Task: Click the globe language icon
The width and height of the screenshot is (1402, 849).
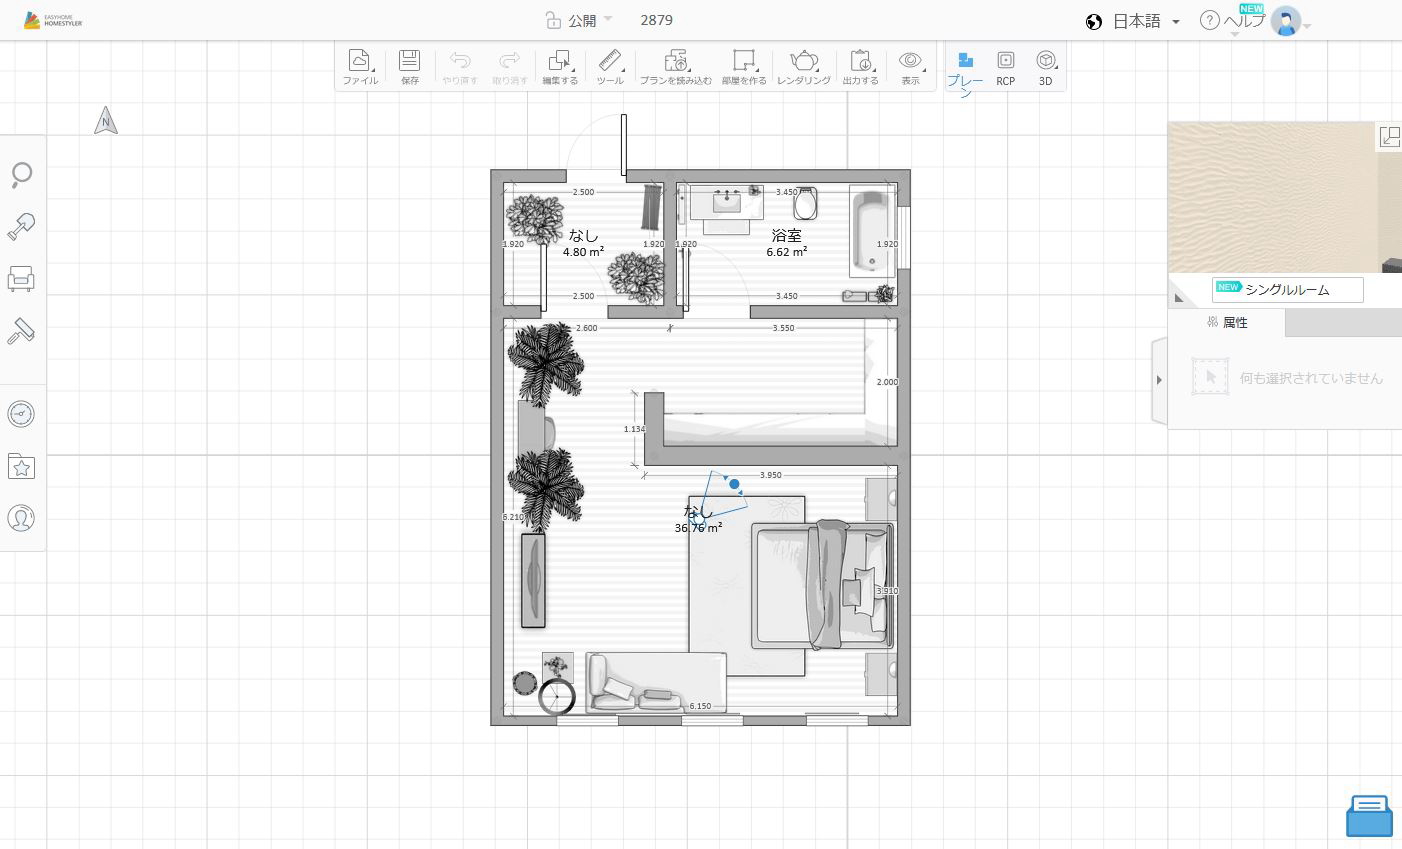Action: click(x=1094, y=21)
